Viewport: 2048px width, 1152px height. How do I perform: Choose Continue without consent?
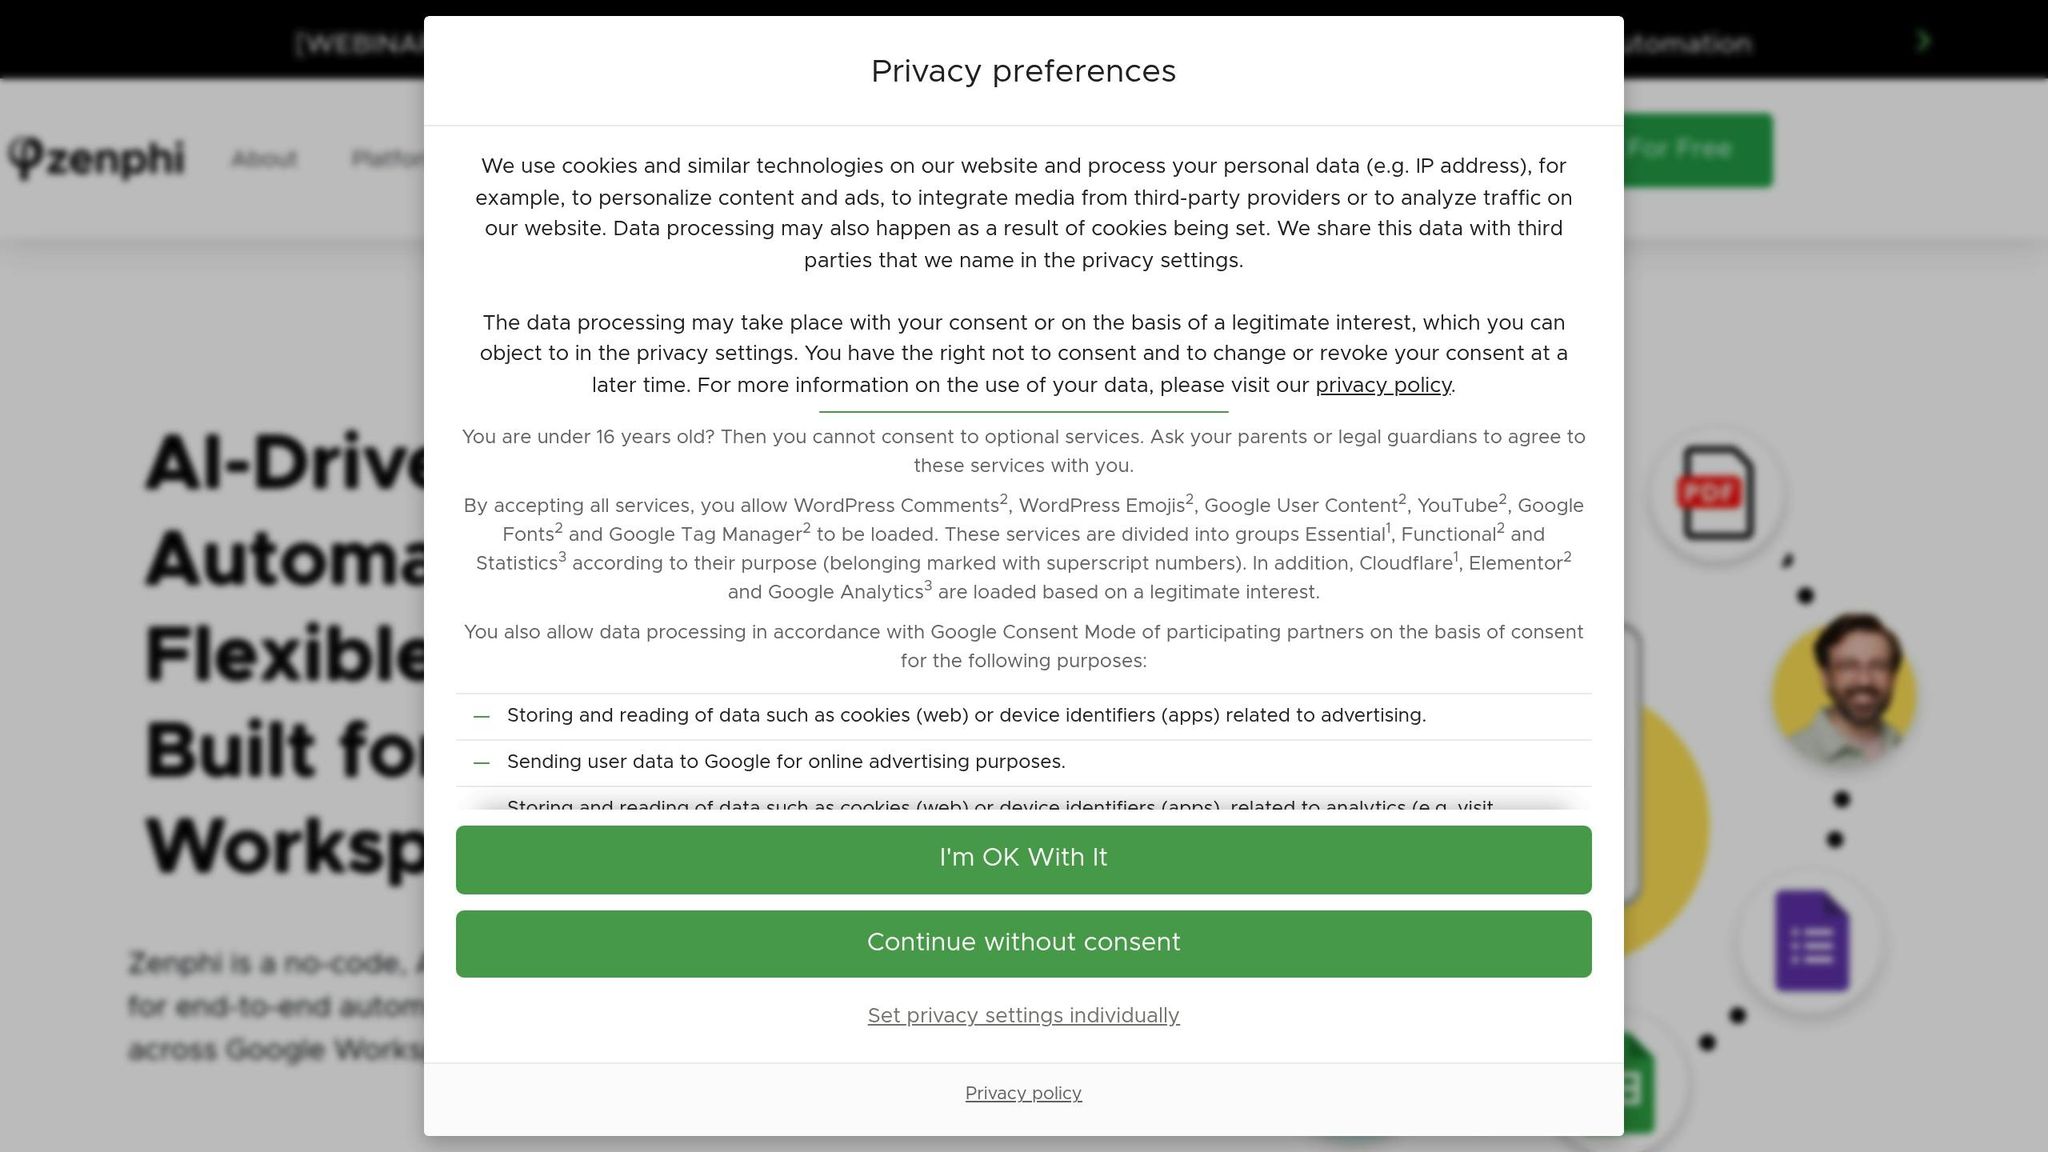[1023, 943]
